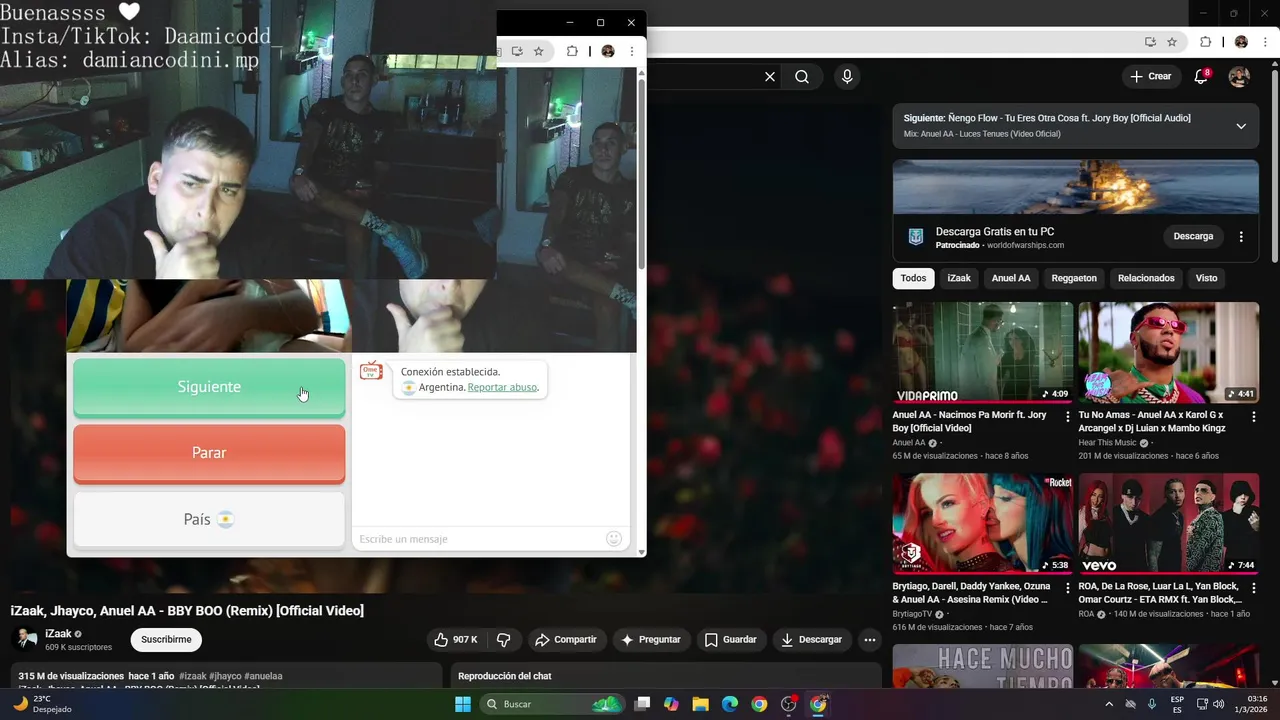
Task: Select the Reggaeton filter chip
Action: [x=1074, y=278]
